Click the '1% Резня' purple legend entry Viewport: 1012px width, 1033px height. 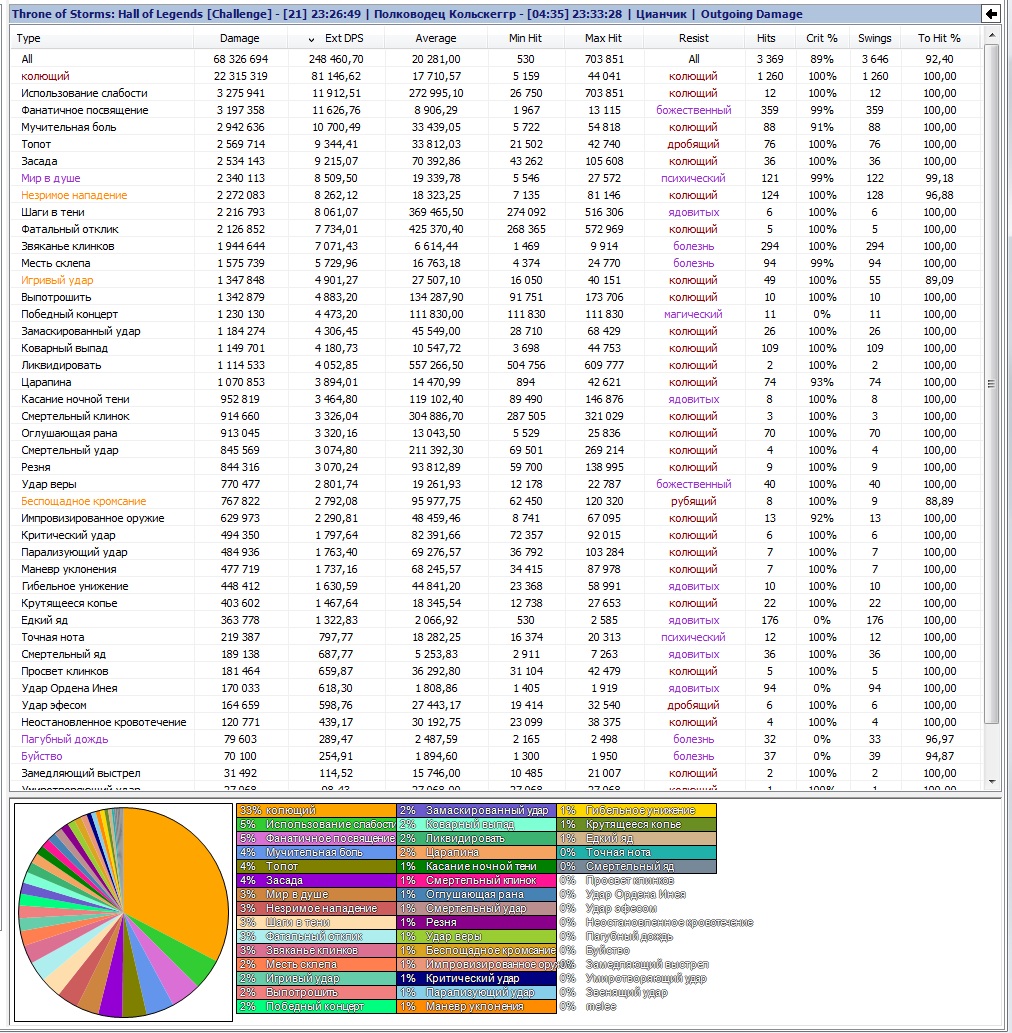(x=476, y=923)
